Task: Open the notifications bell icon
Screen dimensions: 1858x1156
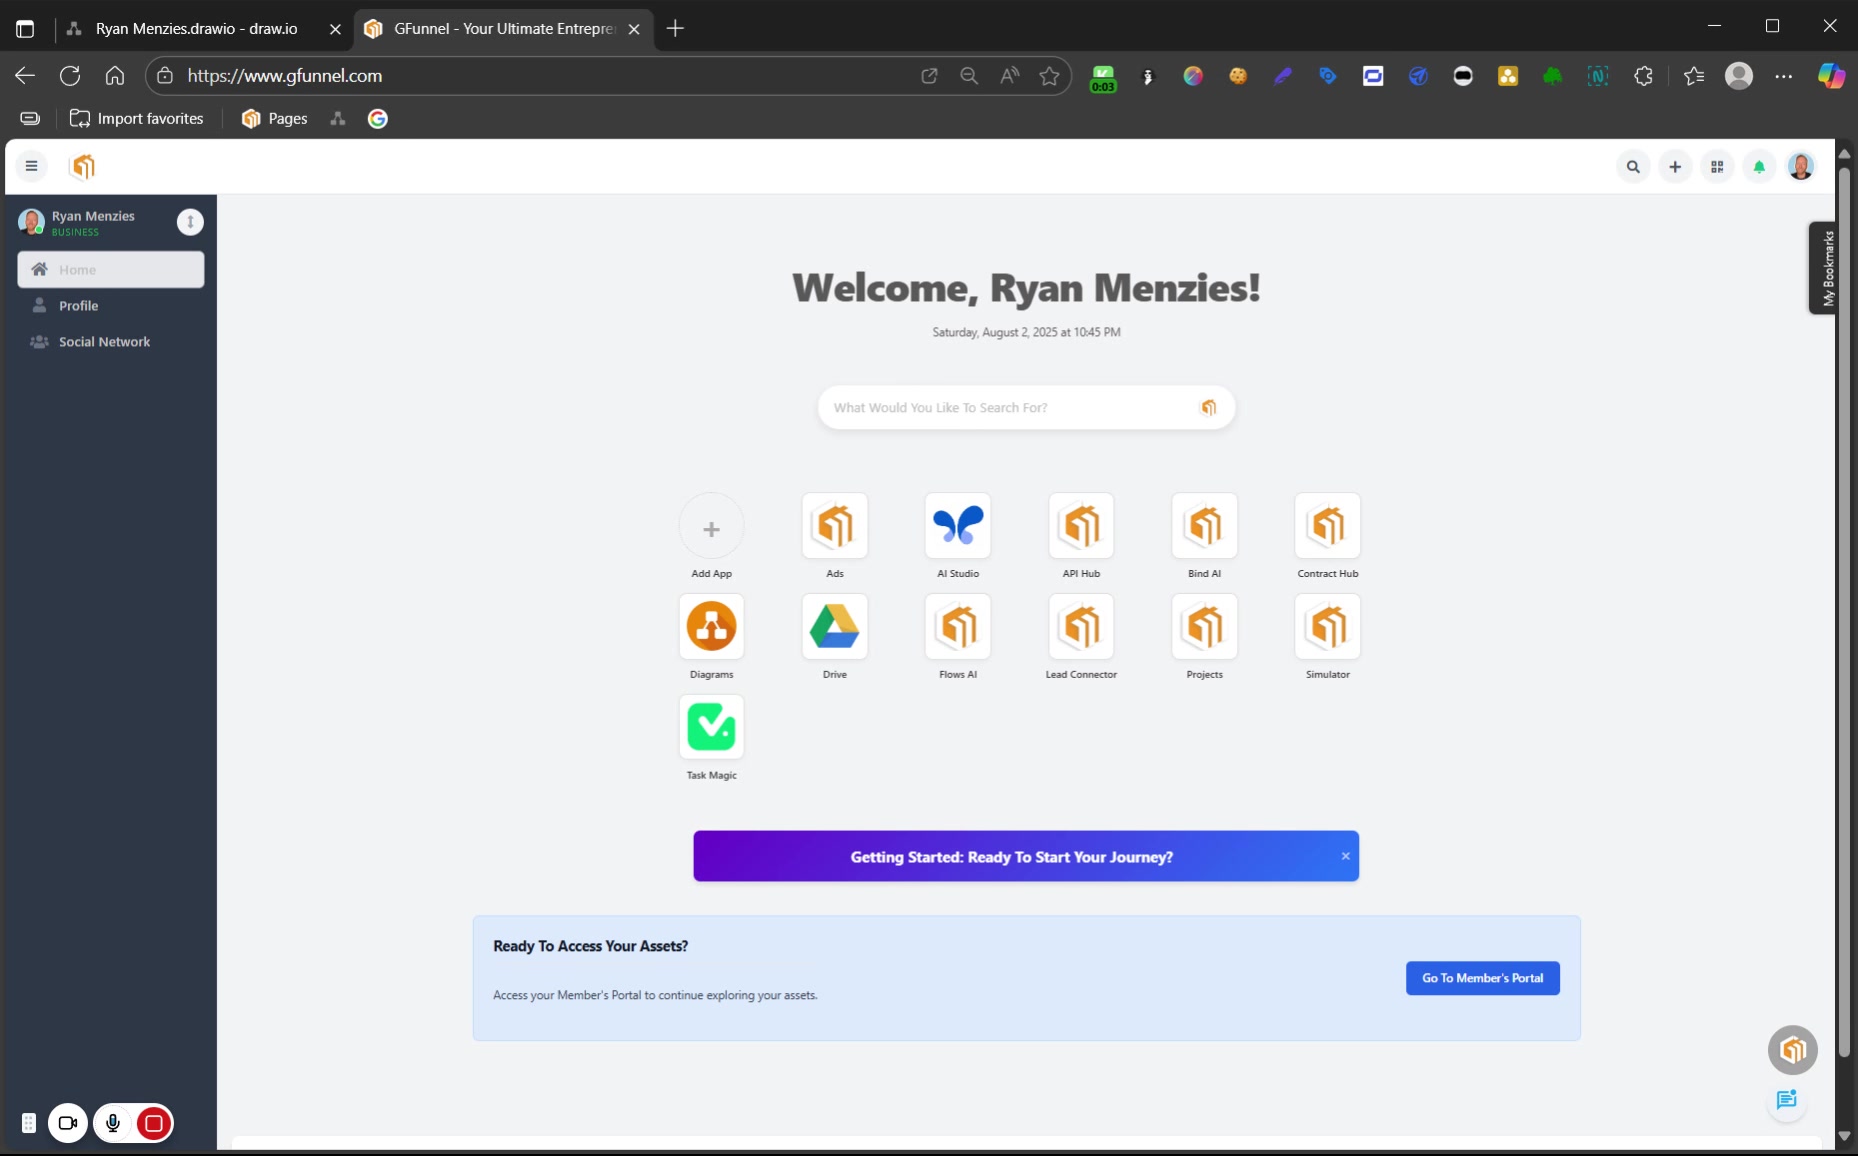Action: pos(1759,167)
